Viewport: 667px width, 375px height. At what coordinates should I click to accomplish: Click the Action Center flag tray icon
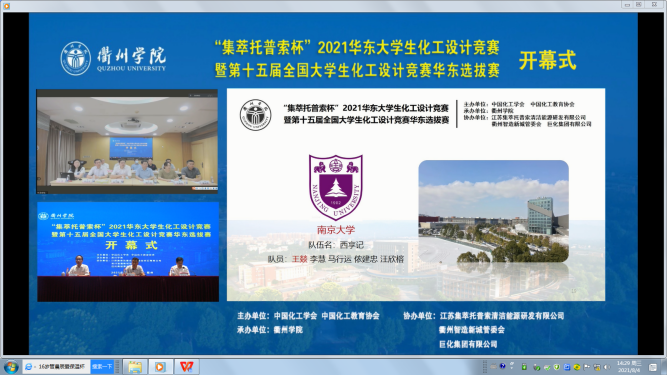(x=587, y=367)
